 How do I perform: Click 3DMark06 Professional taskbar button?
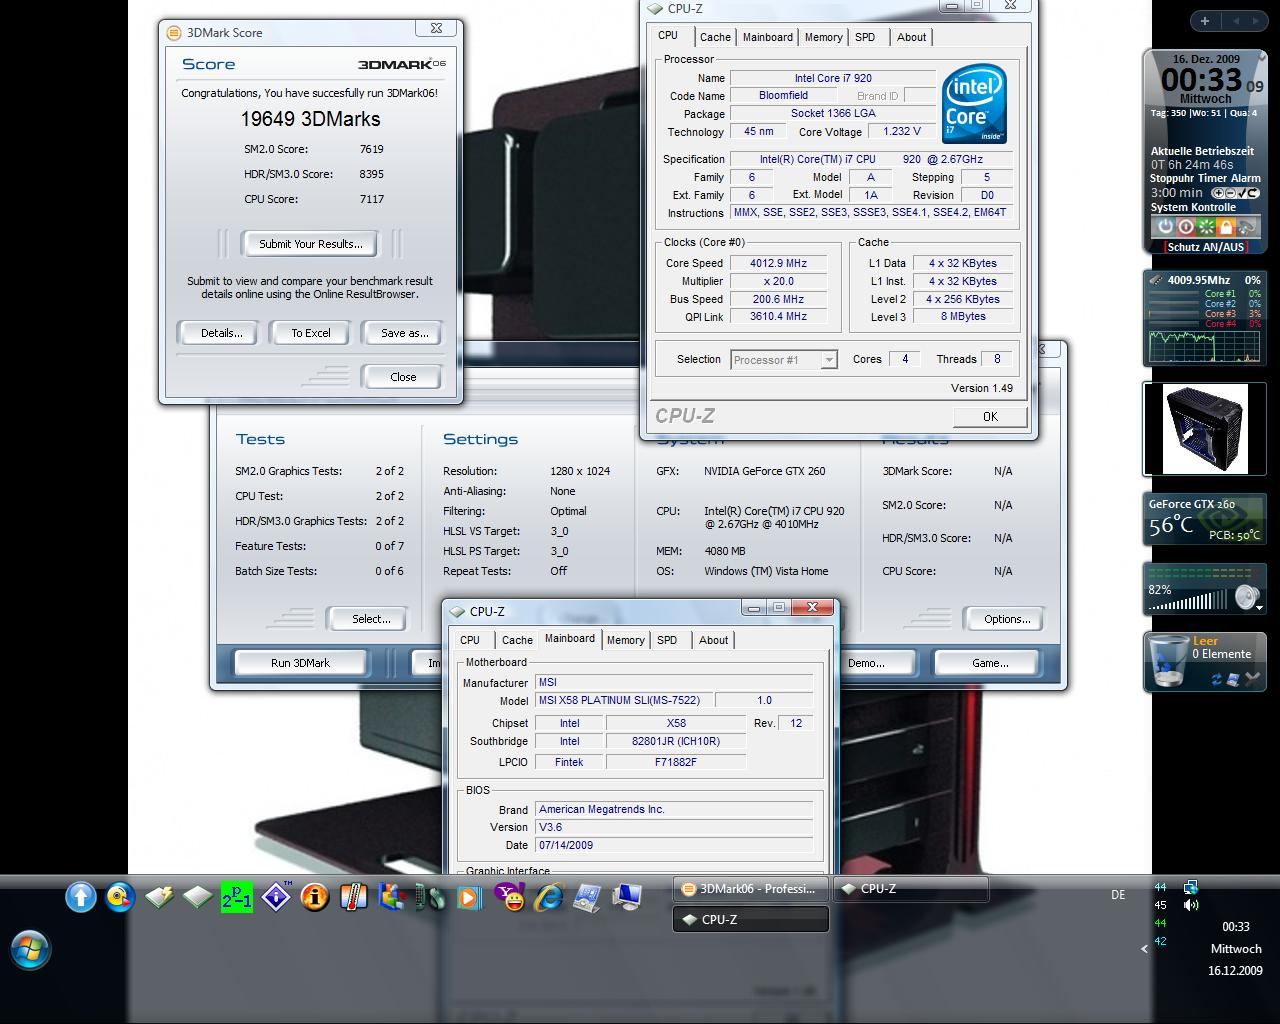750,889
